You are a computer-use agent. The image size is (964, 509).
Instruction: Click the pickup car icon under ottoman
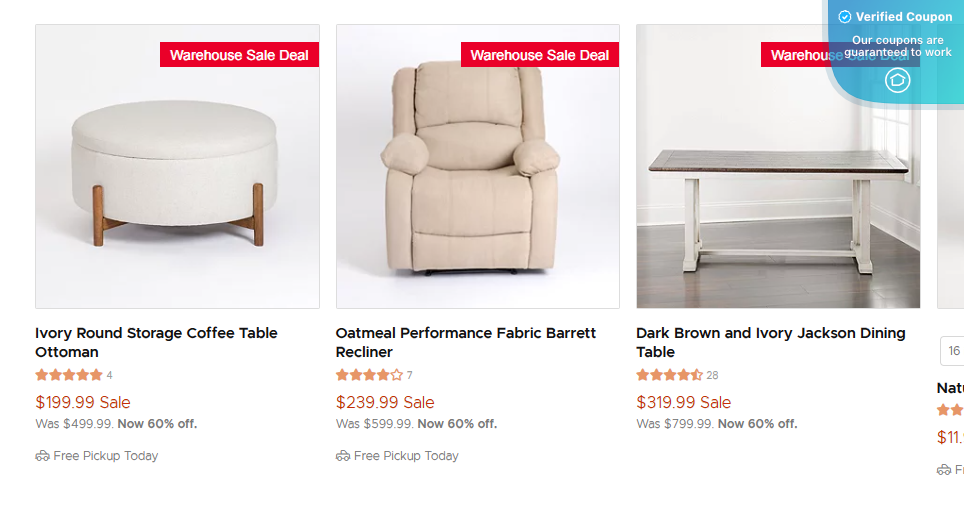click(42, 456)
